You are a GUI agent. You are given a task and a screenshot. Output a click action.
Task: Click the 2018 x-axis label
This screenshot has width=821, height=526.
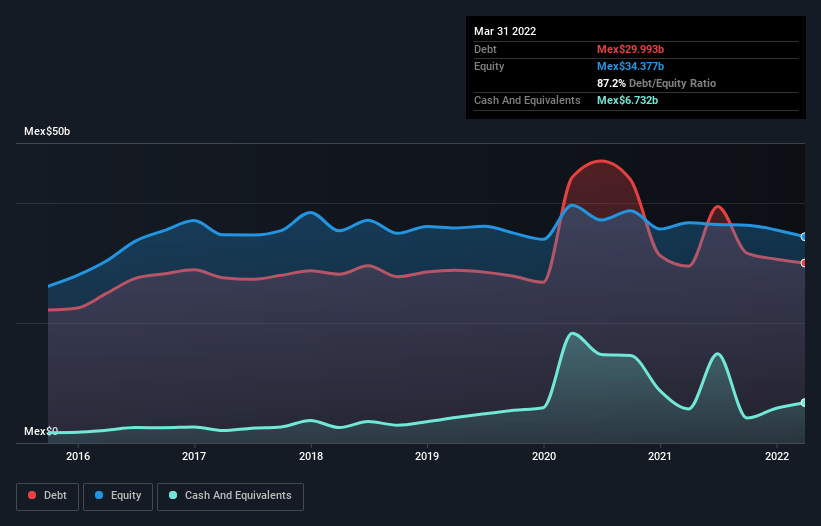311,456
